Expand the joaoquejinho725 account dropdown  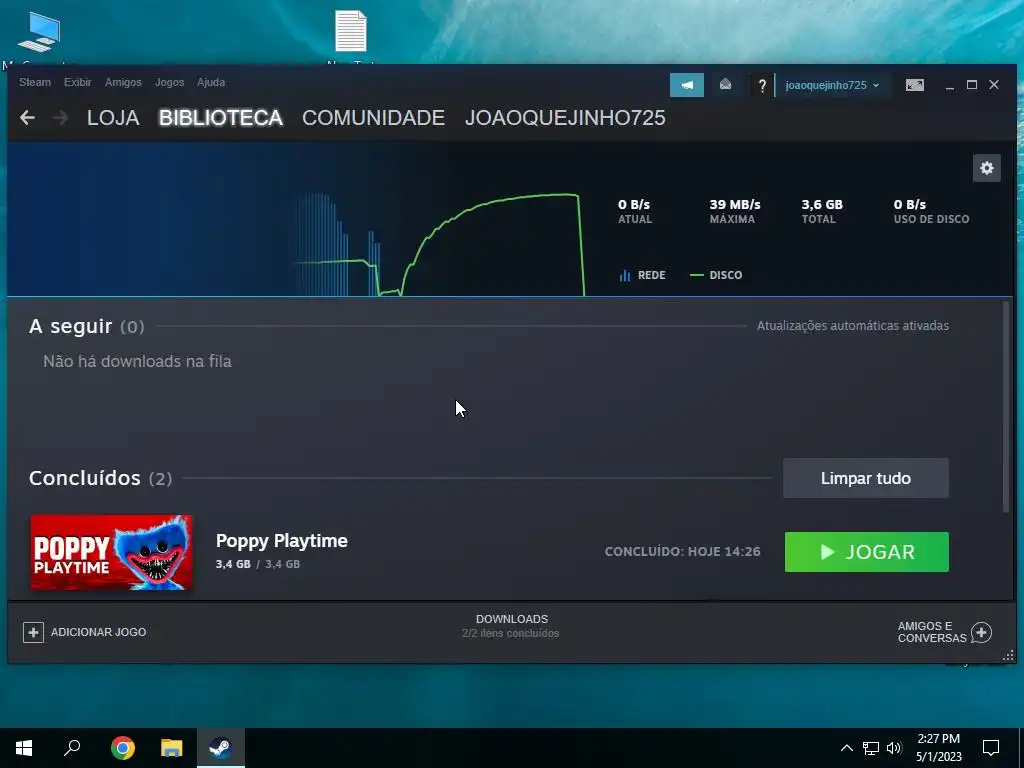(x=832, y=86)
